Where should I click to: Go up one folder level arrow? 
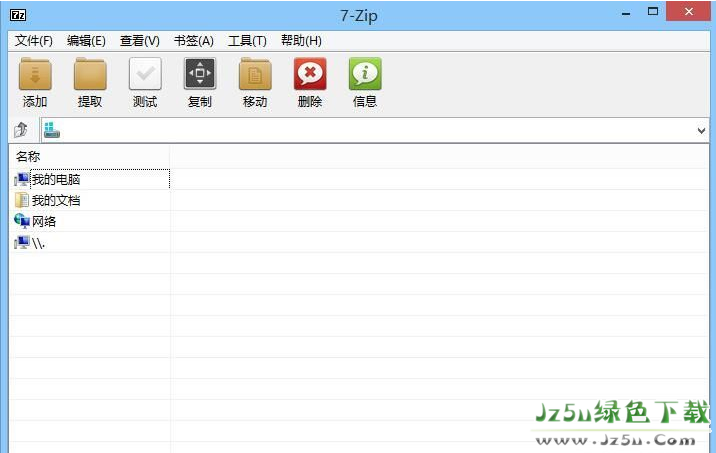(21, 130)
